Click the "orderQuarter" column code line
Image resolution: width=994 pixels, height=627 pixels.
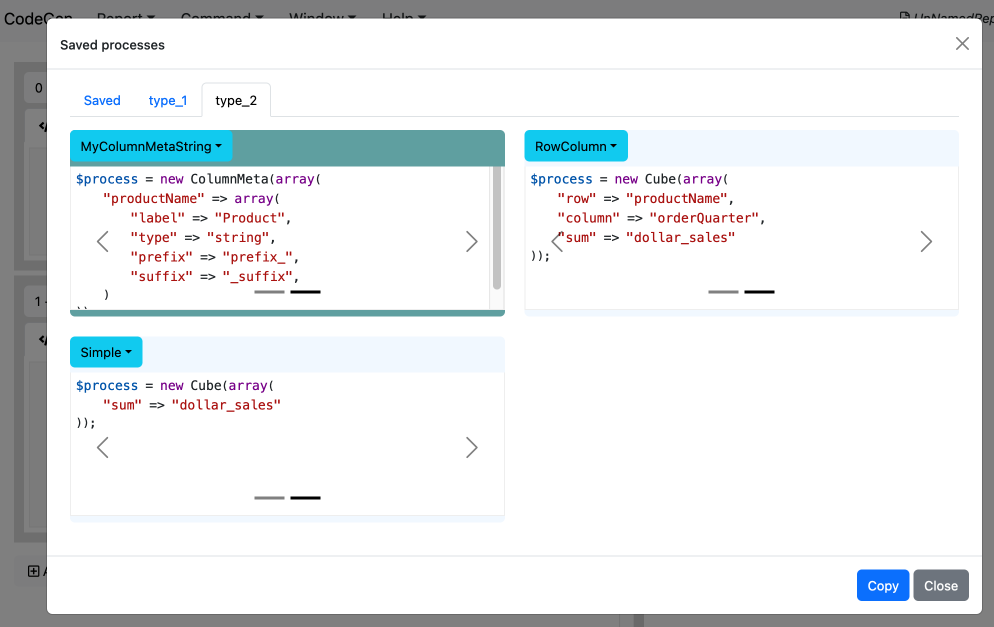click(x=661, y=218)
